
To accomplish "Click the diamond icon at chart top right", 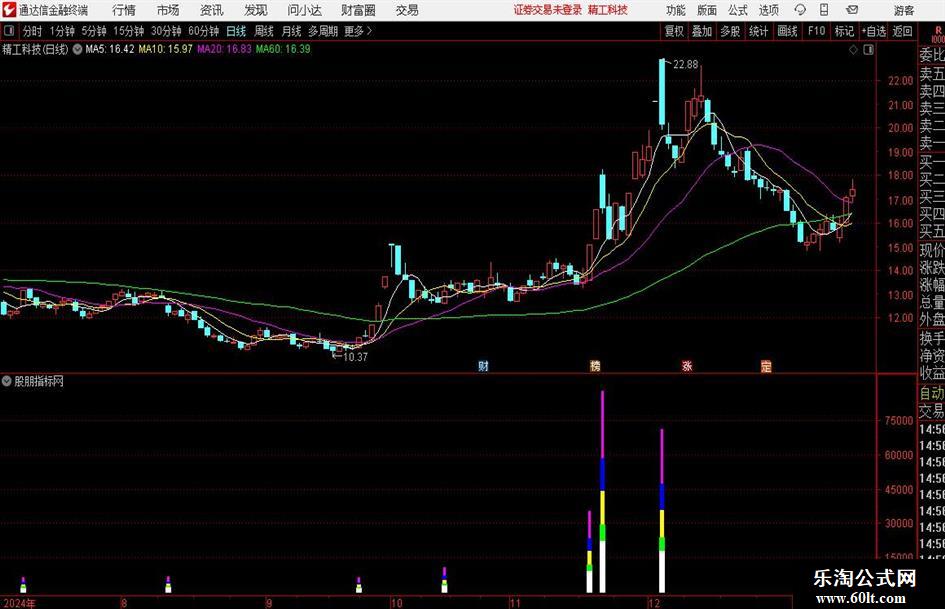I will pos(853,50).
